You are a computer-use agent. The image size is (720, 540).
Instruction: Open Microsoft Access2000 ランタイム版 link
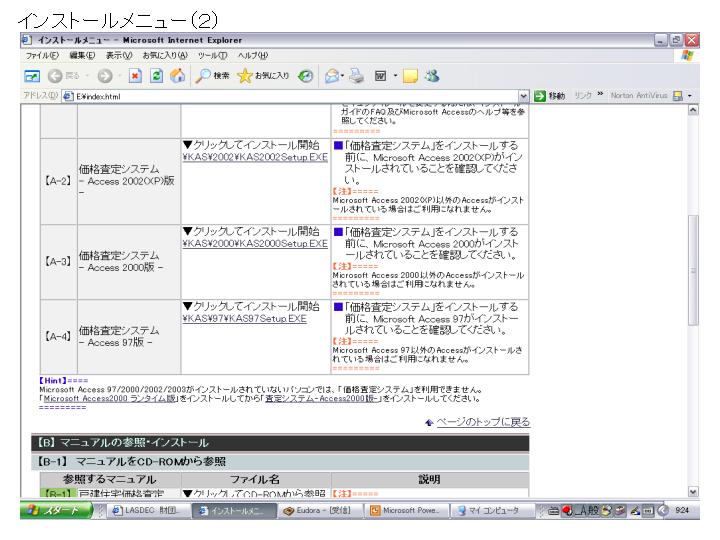(110, 399)
